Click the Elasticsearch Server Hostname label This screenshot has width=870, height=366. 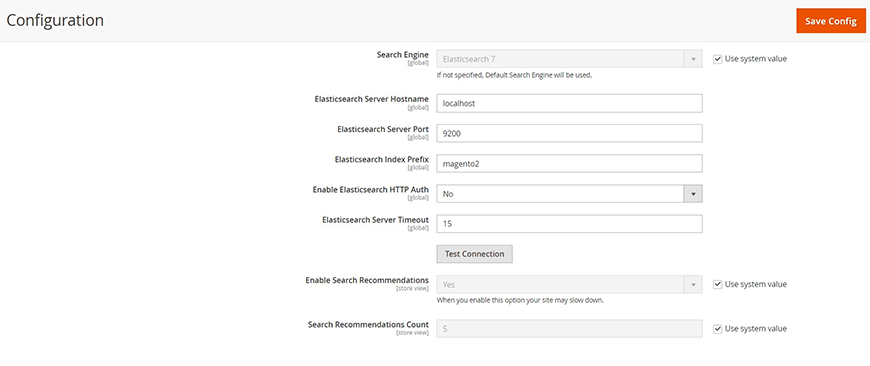tap(371, 99)
